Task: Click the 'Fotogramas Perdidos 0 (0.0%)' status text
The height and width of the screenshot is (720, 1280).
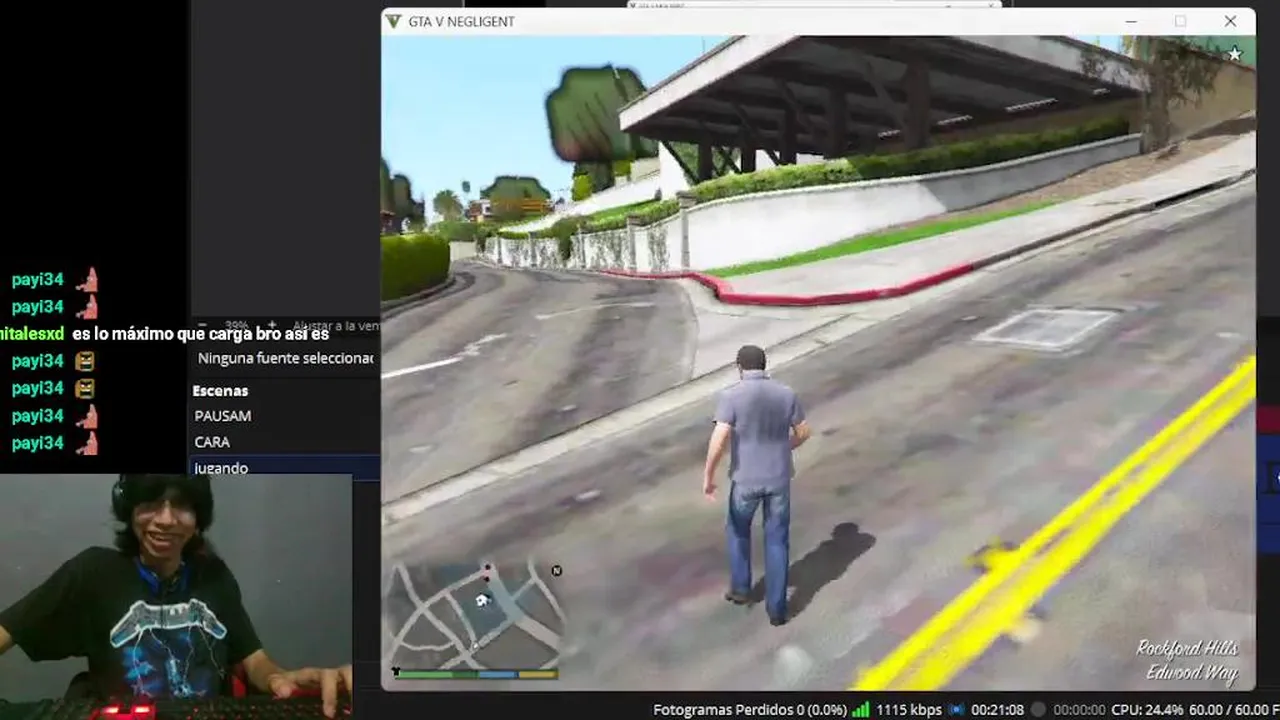Action: click(749, 710)
